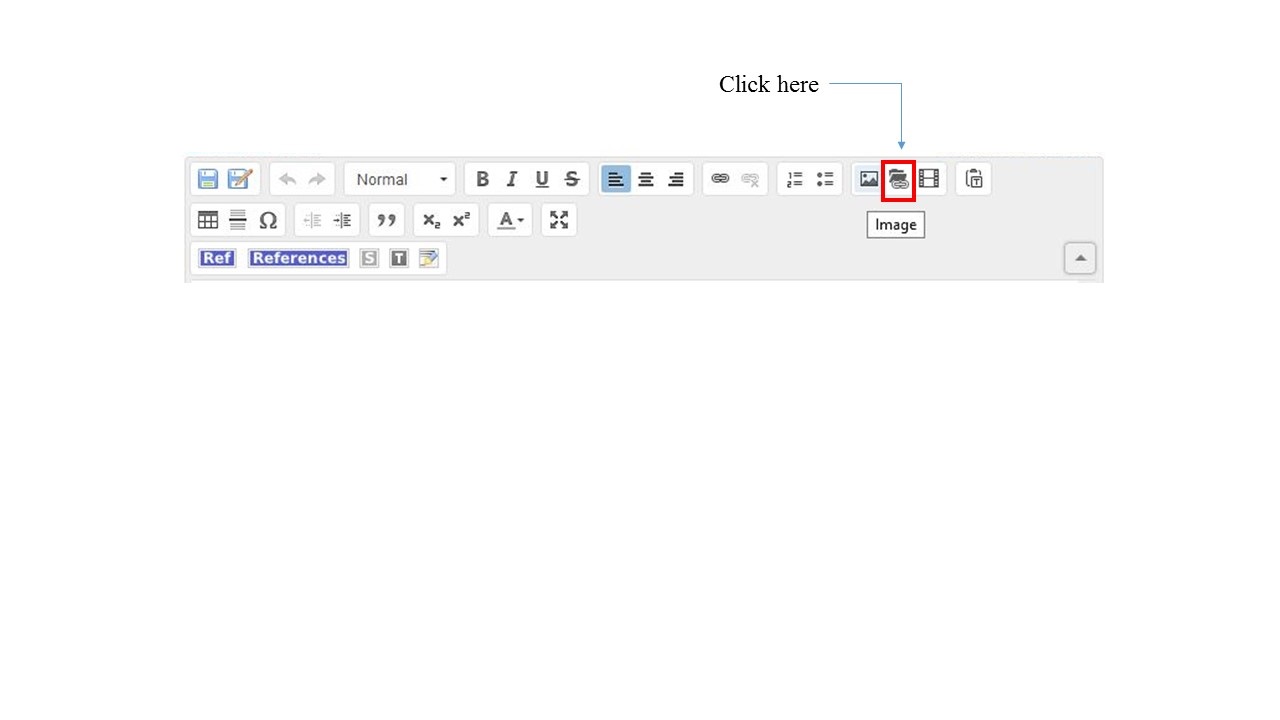The height and width of the screenshot is (720, 1280).
Task: Insert a numbered list
Action: [x=795, y=179]
